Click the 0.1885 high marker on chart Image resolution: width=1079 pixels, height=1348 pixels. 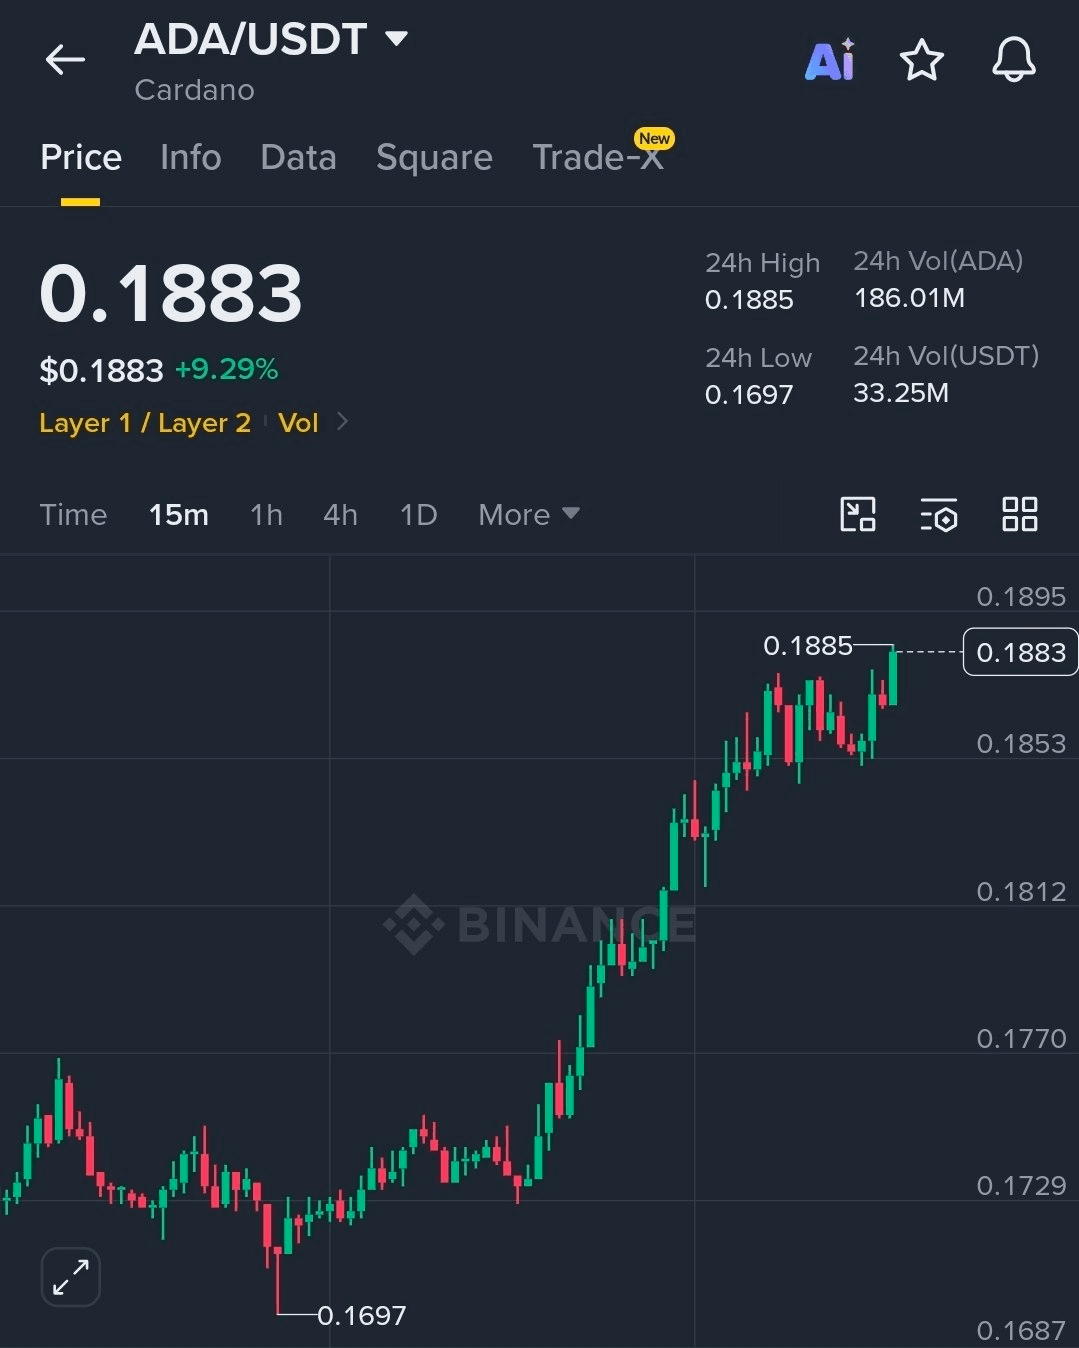point(808,646)
